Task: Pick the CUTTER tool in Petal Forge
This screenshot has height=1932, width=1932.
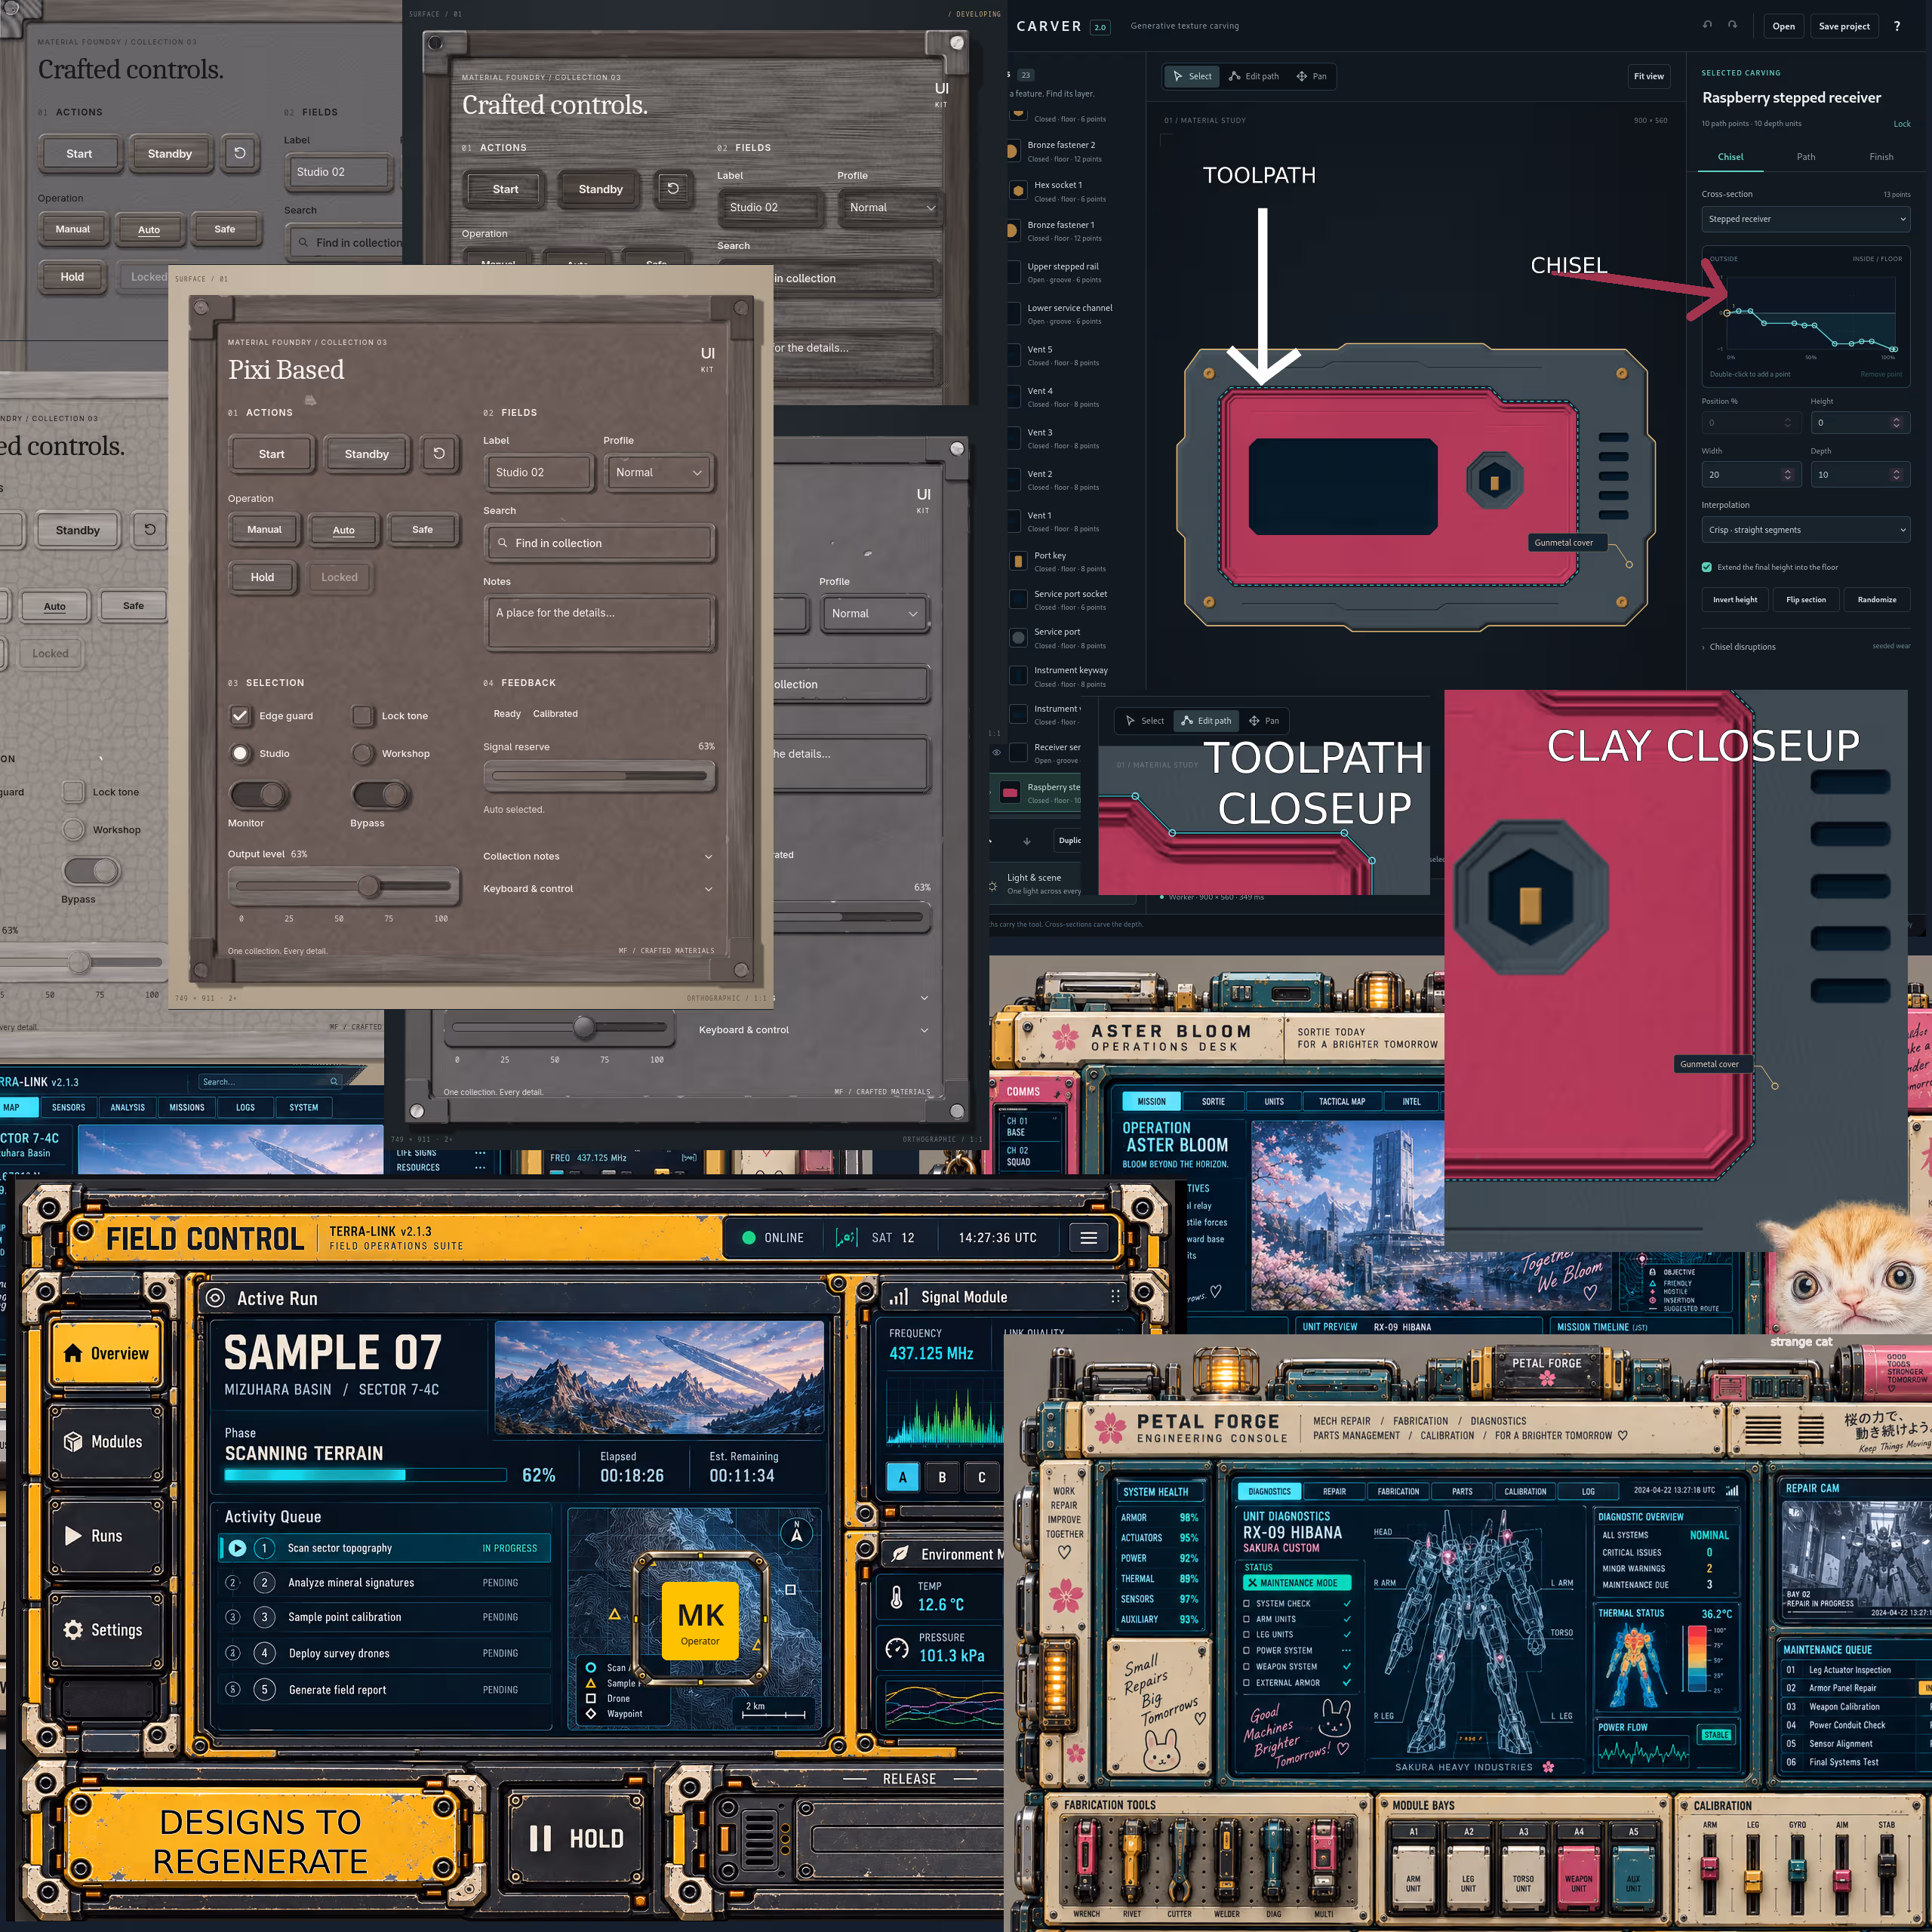Action: [x=1179, y=1863]
